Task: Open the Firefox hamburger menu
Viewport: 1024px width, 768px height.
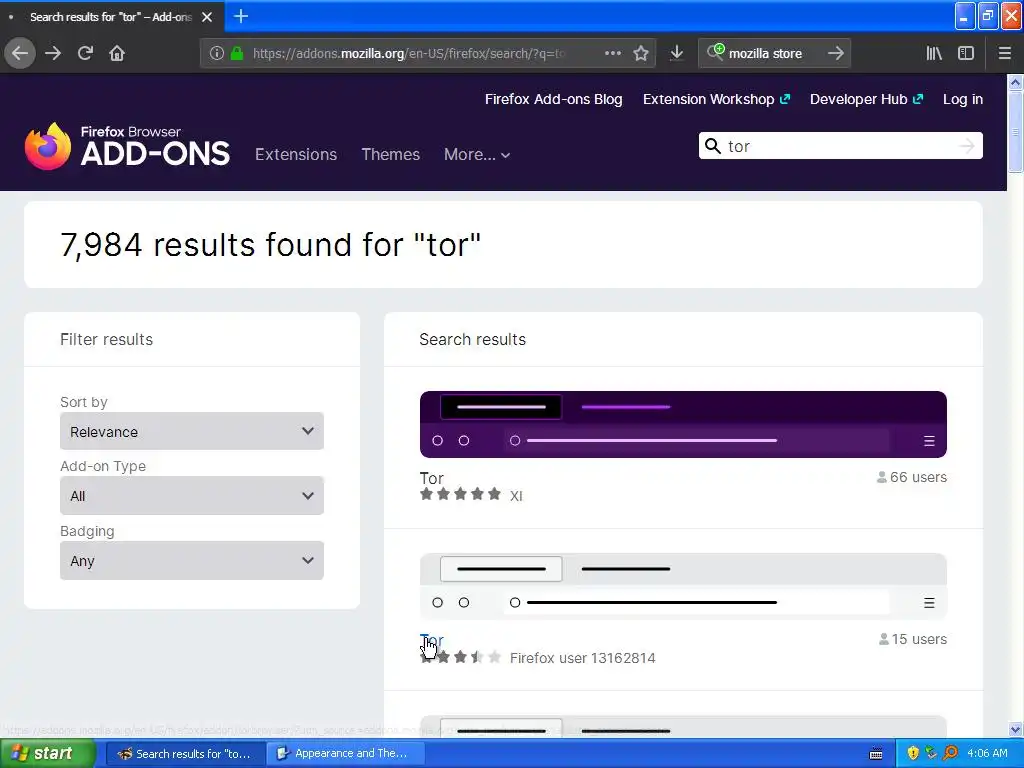Action: pos(1004,53)
